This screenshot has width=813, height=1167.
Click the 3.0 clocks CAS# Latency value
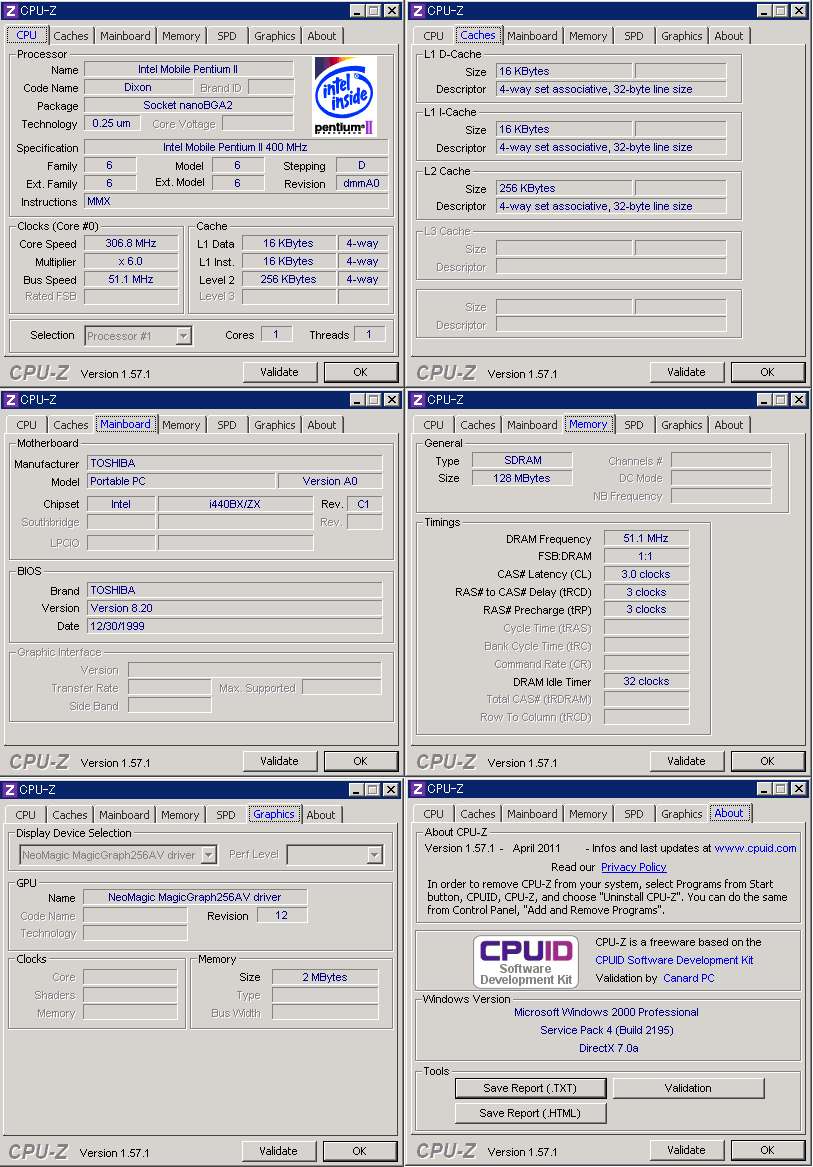tap(646, 574)
